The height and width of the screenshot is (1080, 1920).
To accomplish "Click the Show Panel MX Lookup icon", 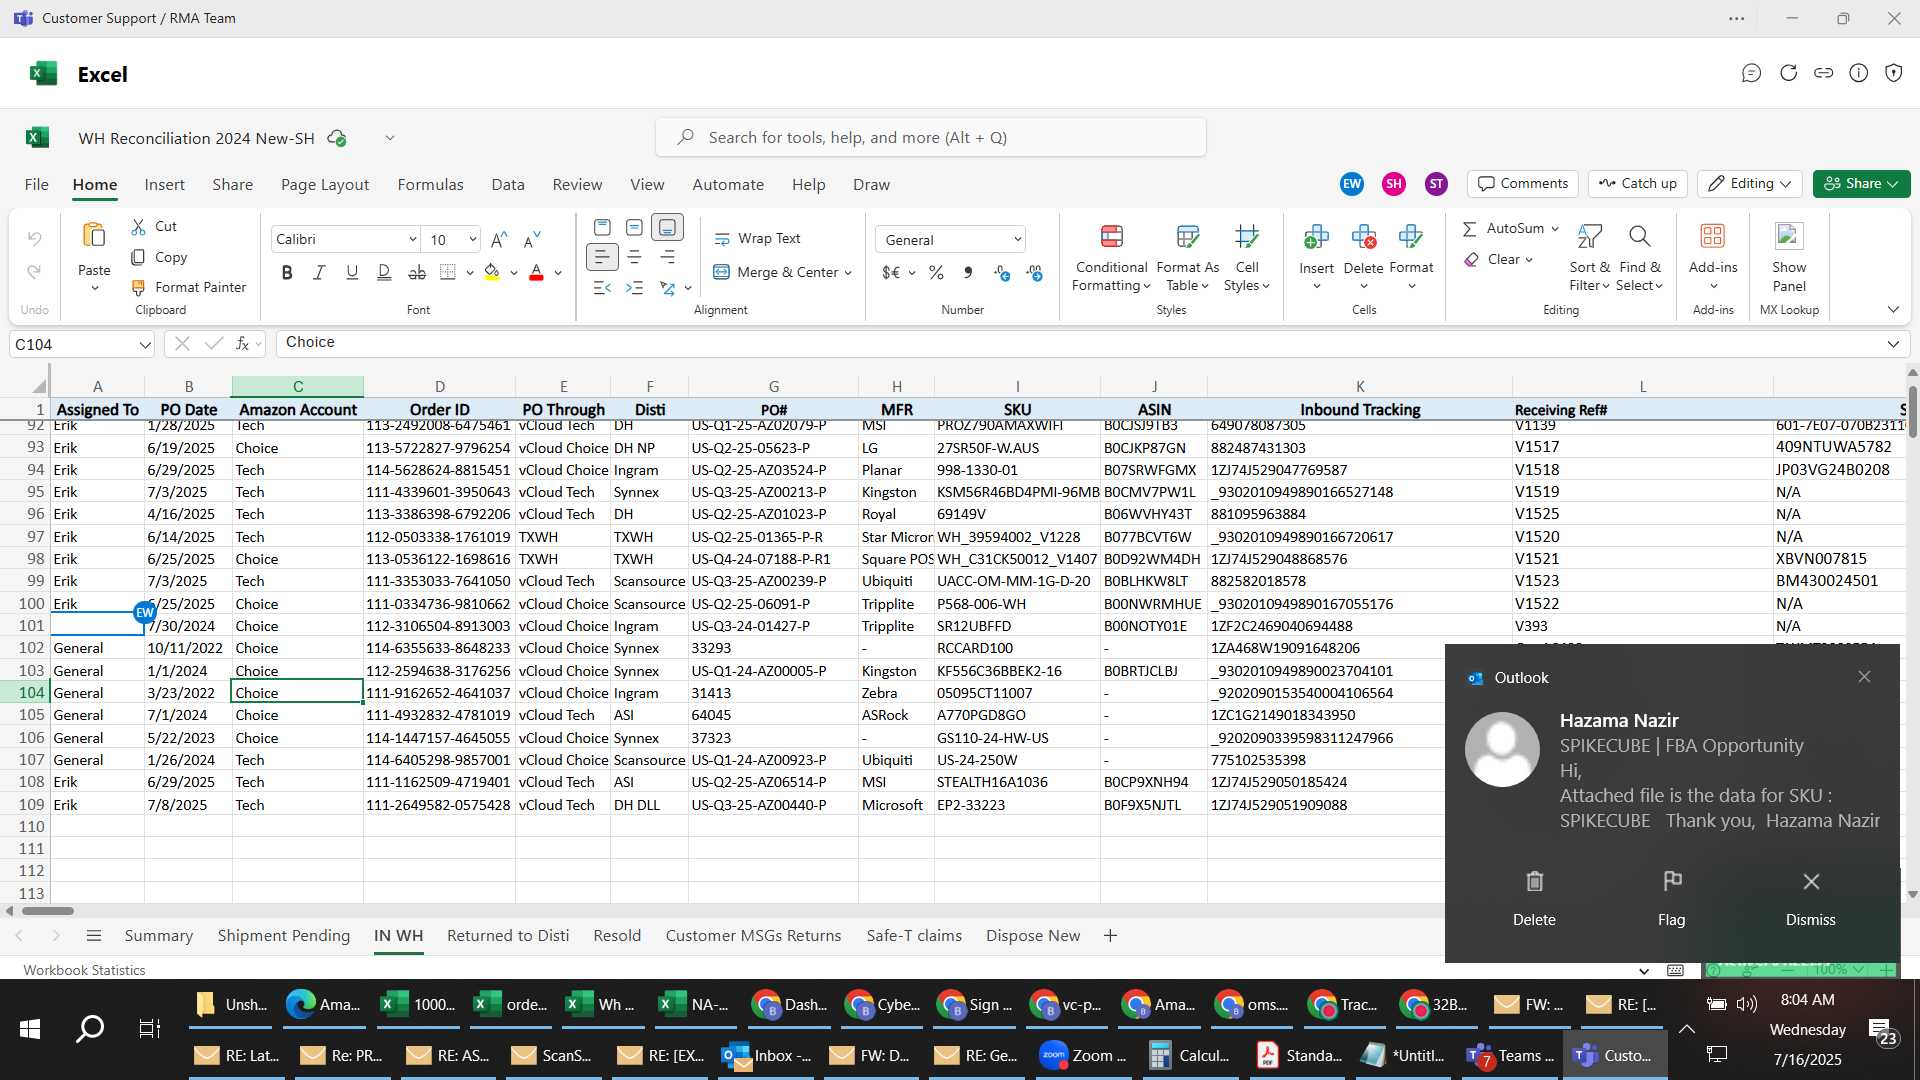I will 1789,236.
